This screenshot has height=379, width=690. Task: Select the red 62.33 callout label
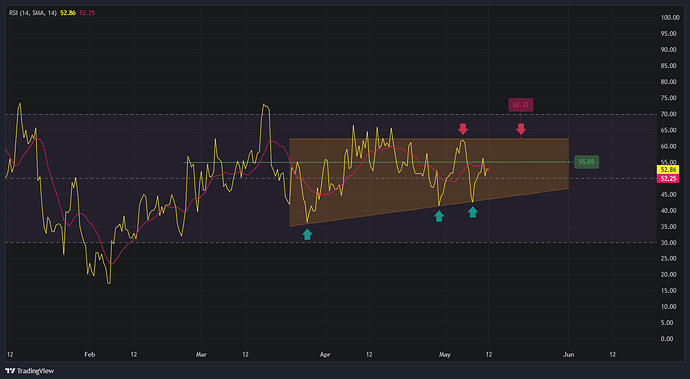(x=521, y=105)
